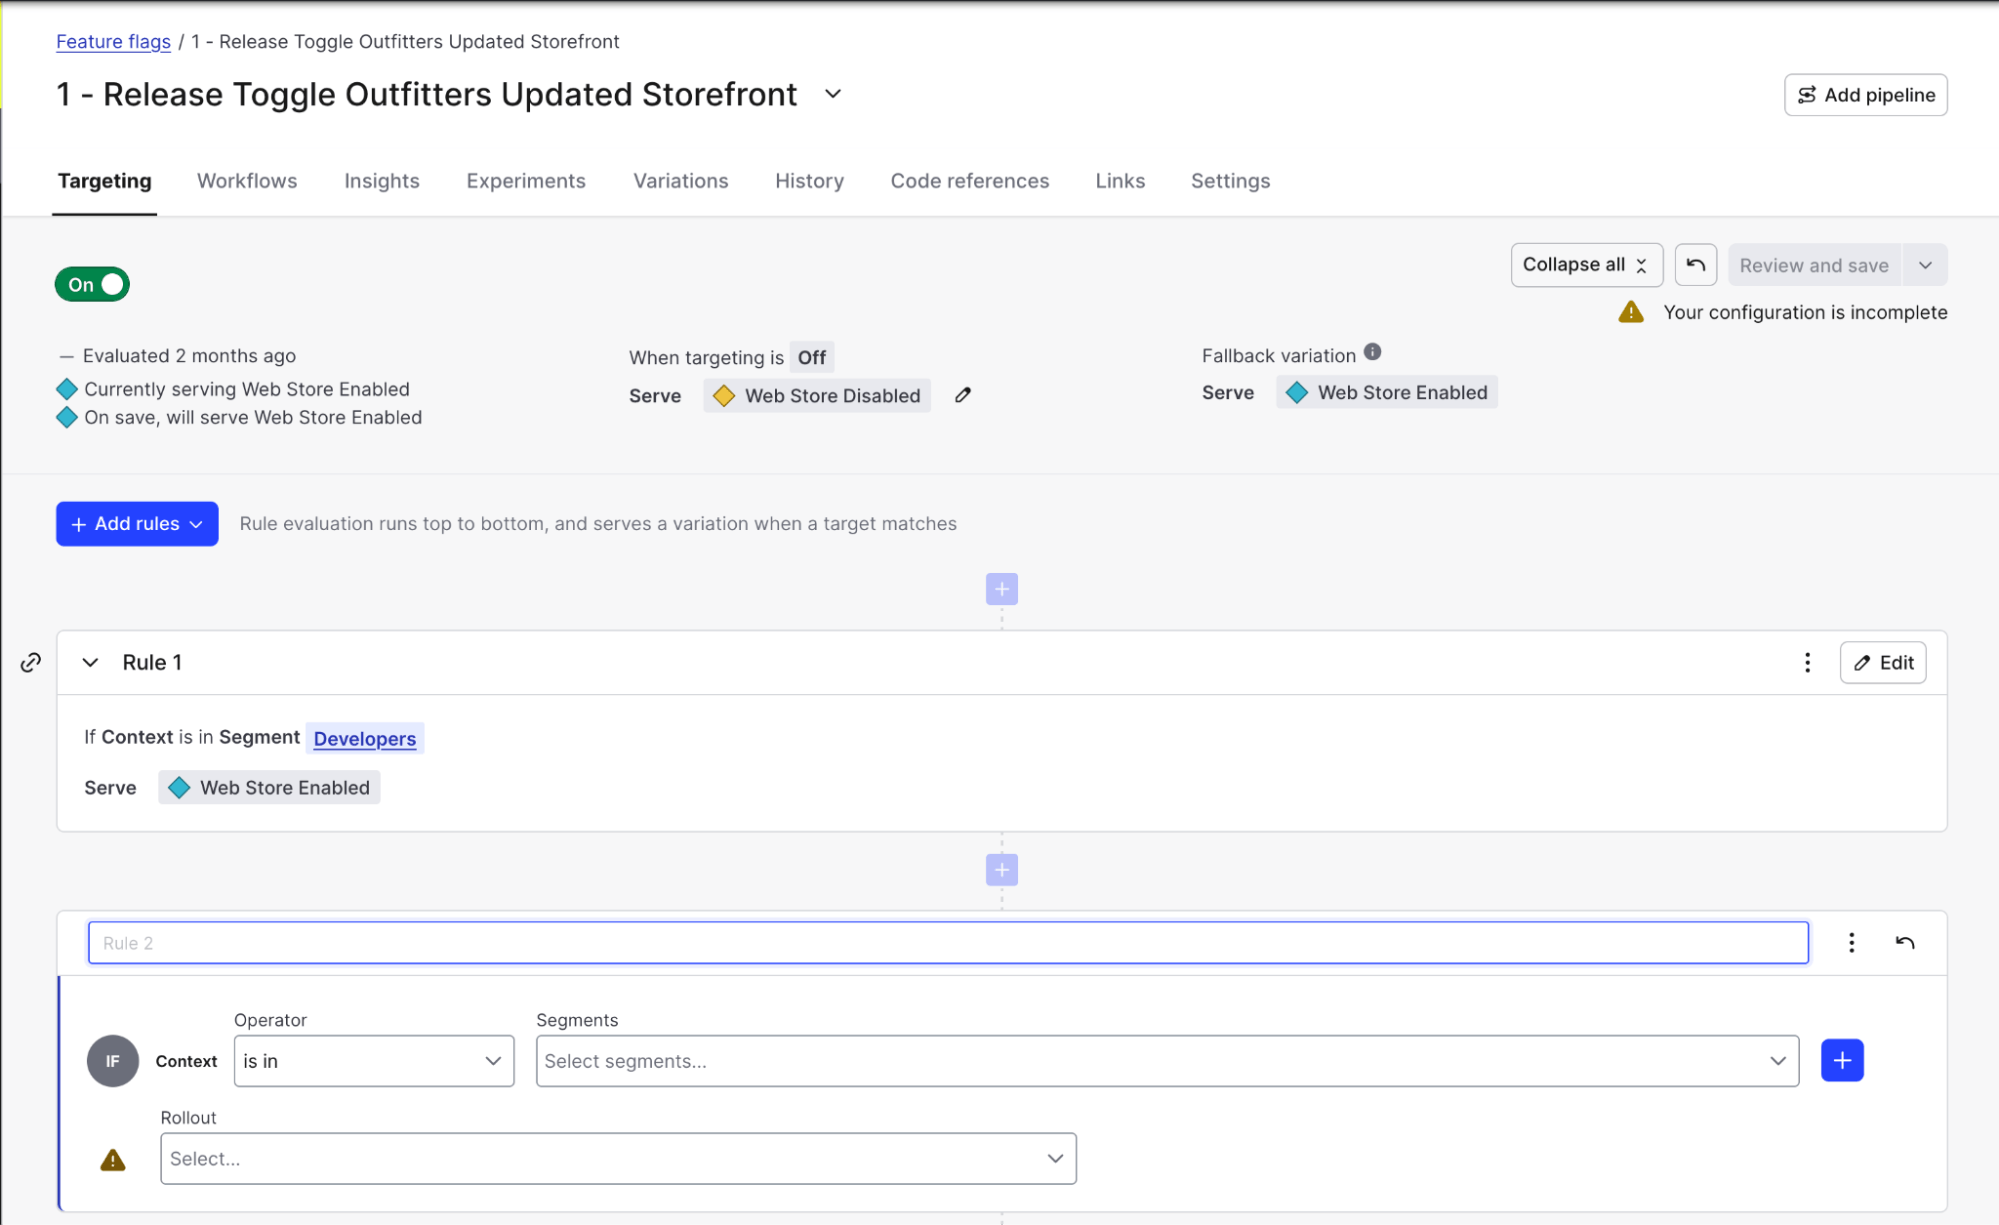Turn off the targeting On toggle
1999x1225 pixels.
tap(92, 285)
